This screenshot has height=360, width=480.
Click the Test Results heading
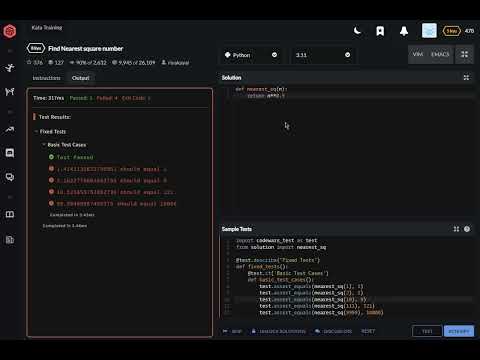click(55, 117)
